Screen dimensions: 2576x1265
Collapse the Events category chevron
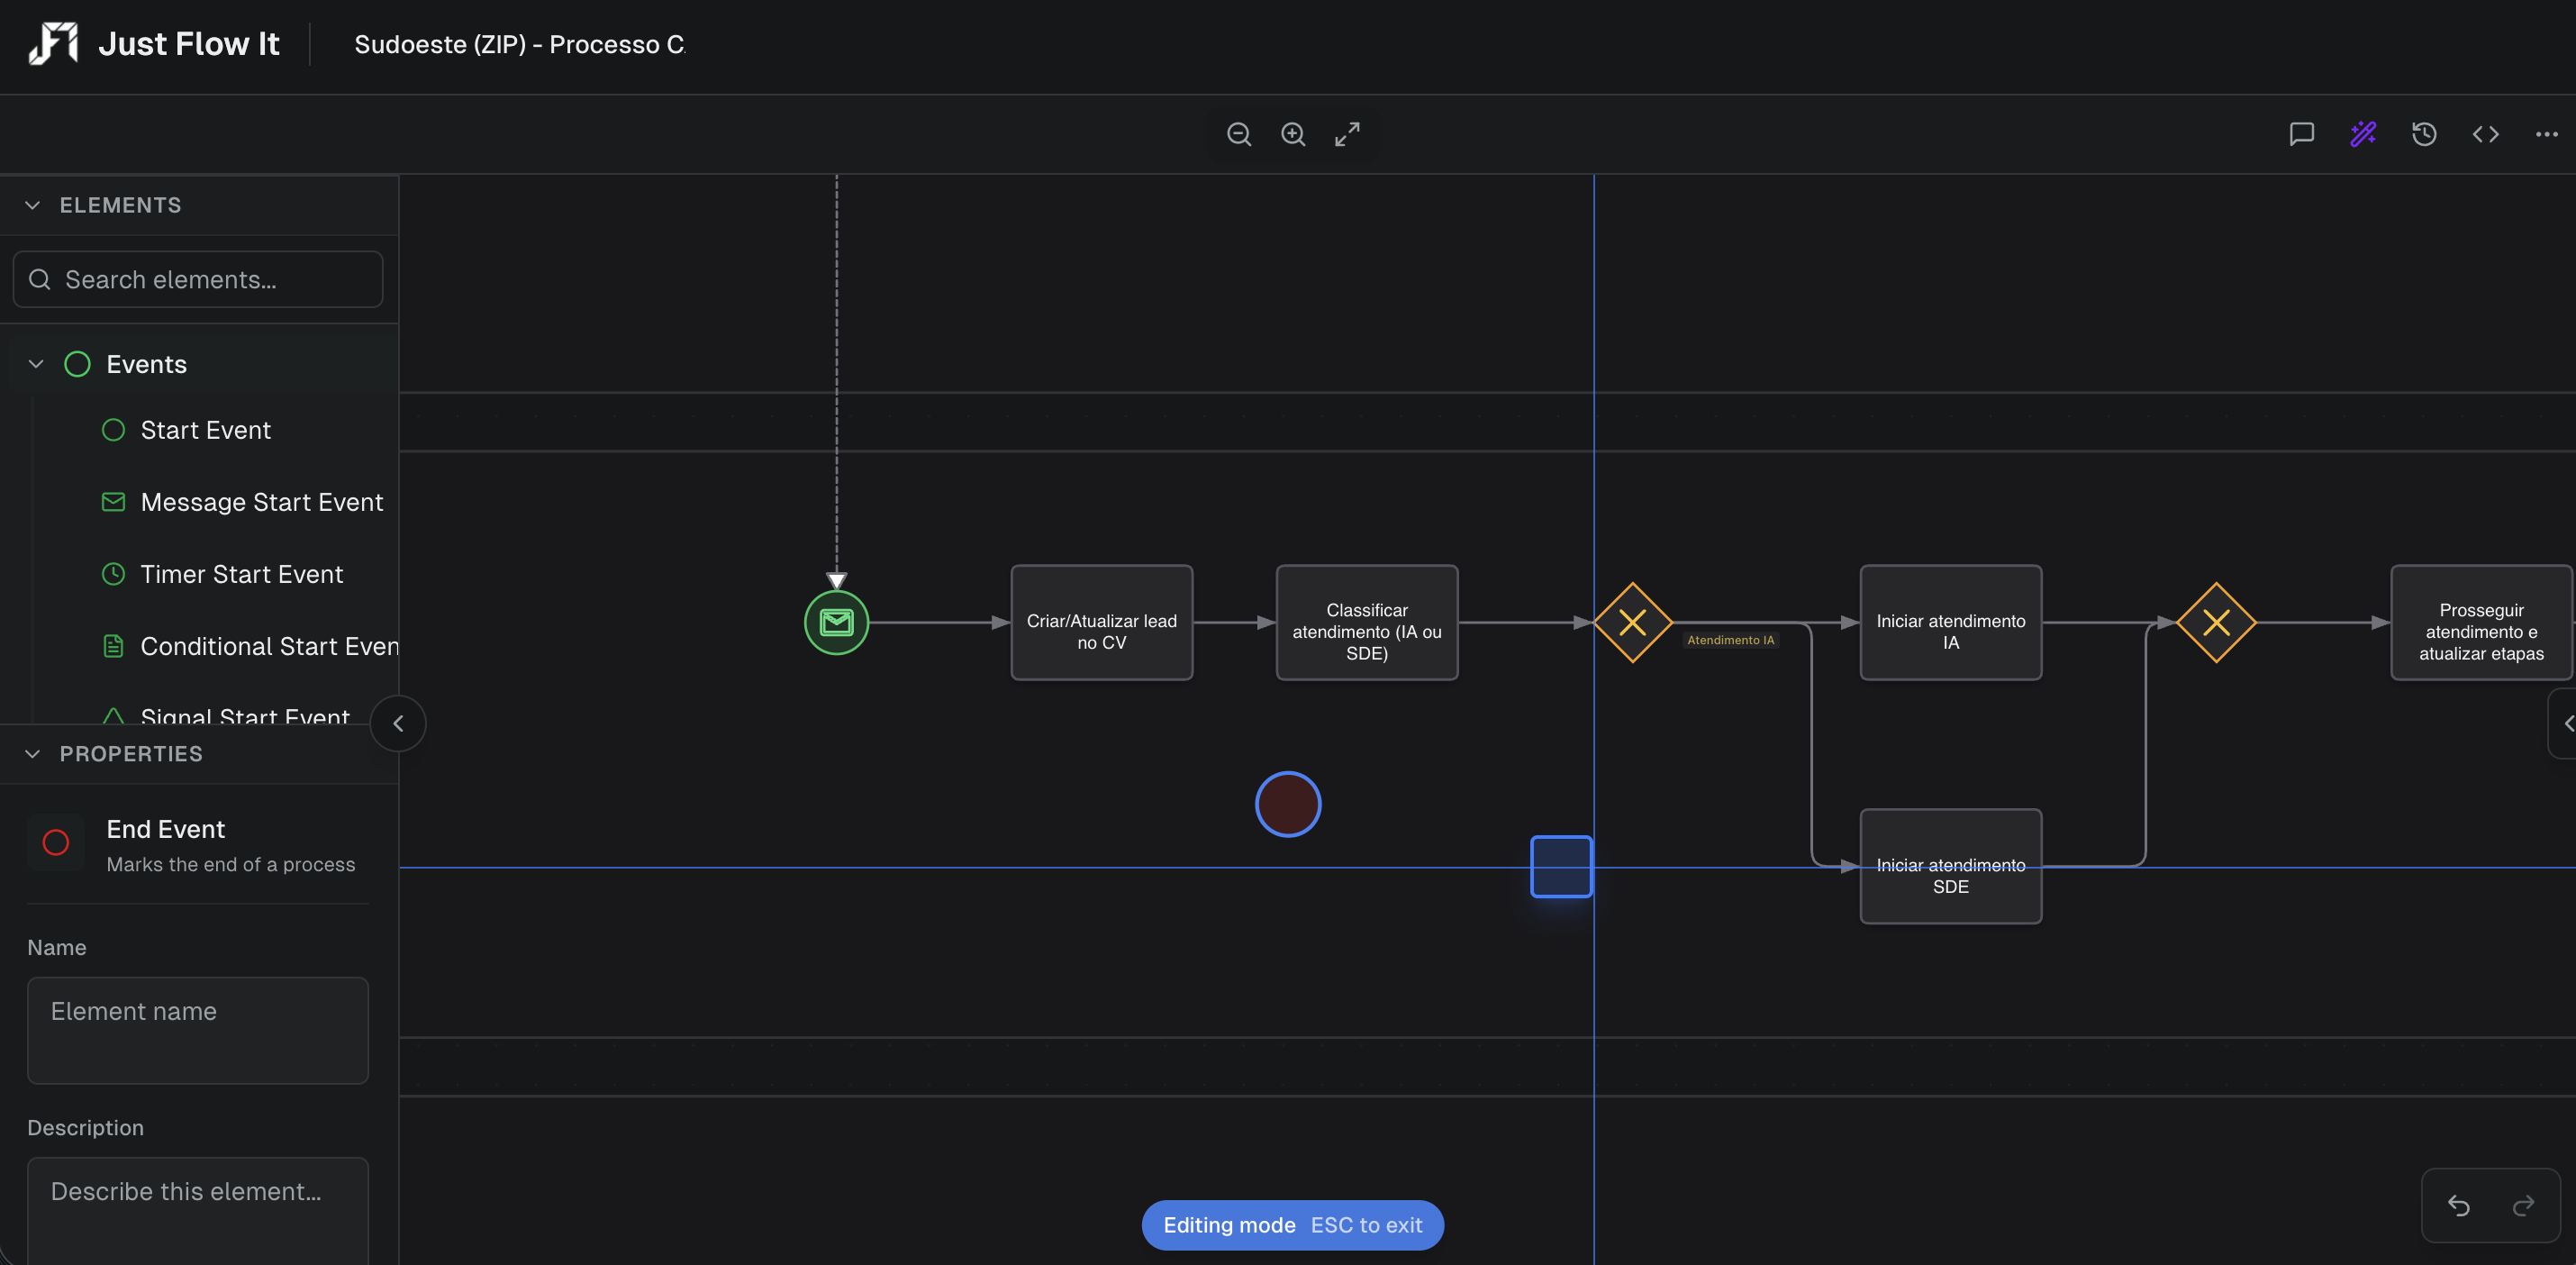36,364
